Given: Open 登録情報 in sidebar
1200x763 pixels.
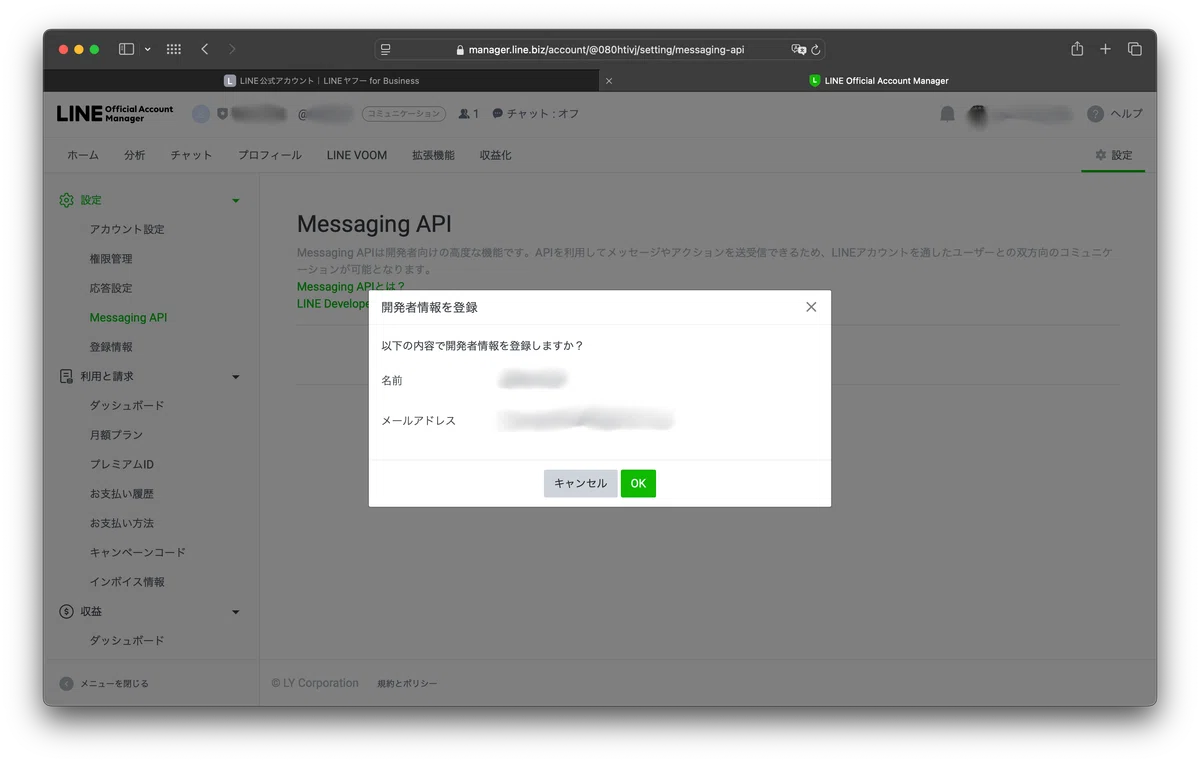Looking at the screenshot, I should 111,347.
